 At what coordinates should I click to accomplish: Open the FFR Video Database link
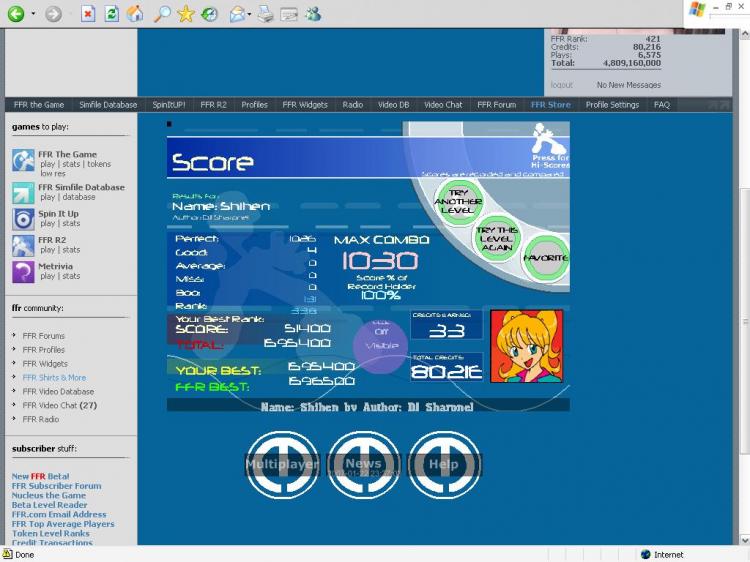[x=58, y=391]
